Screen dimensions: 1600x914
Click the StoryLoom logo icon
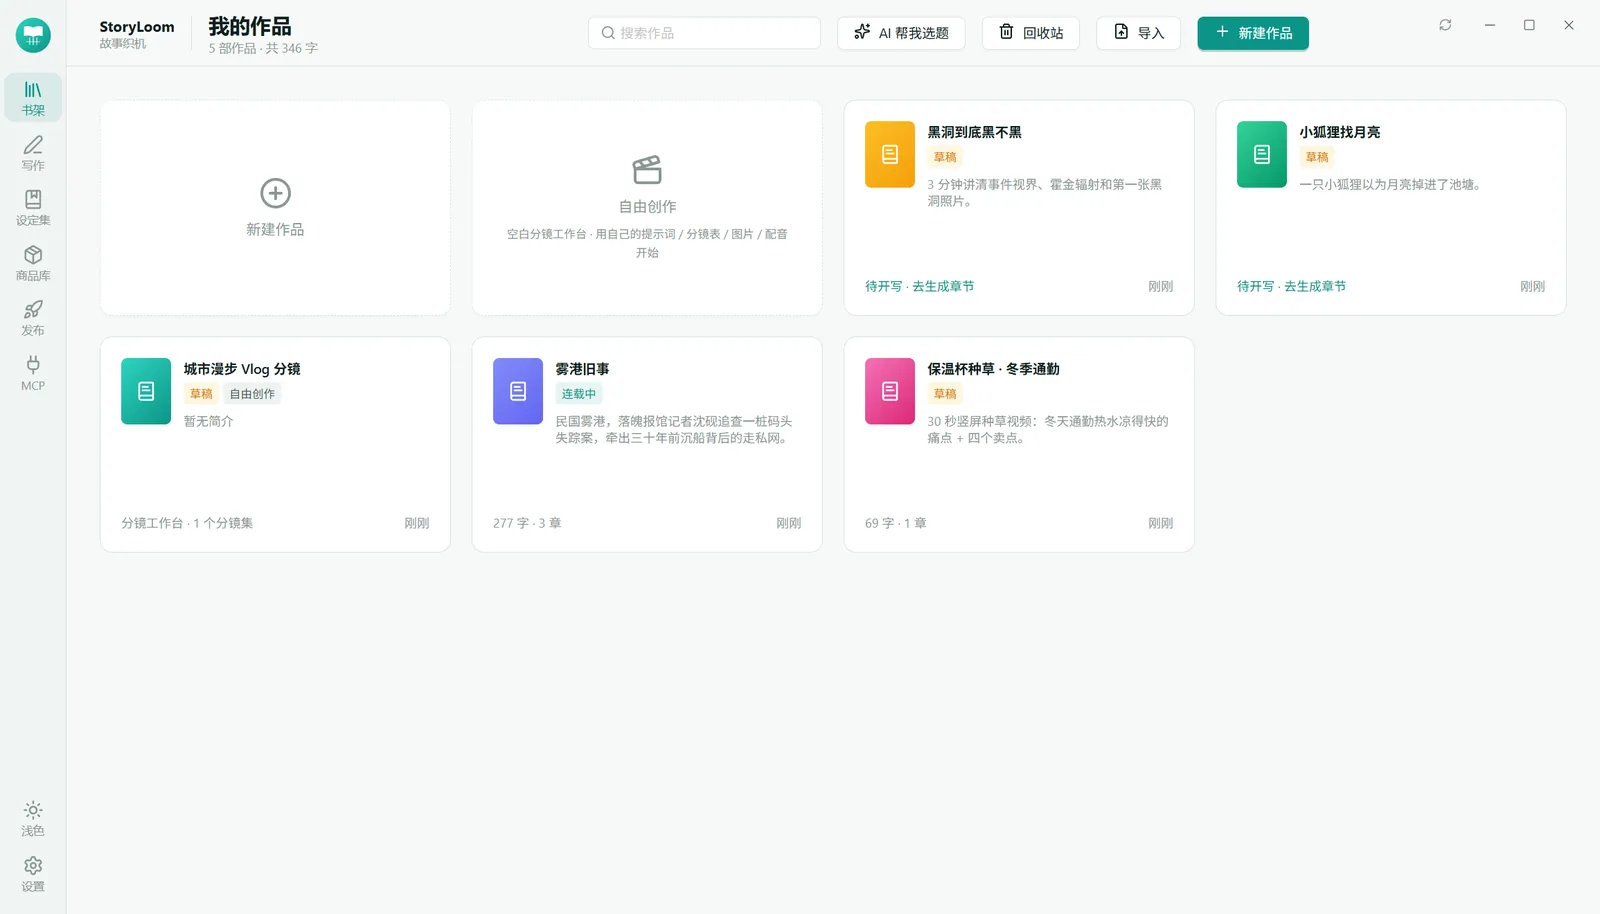pyautogui.click(x=33, y=36)
